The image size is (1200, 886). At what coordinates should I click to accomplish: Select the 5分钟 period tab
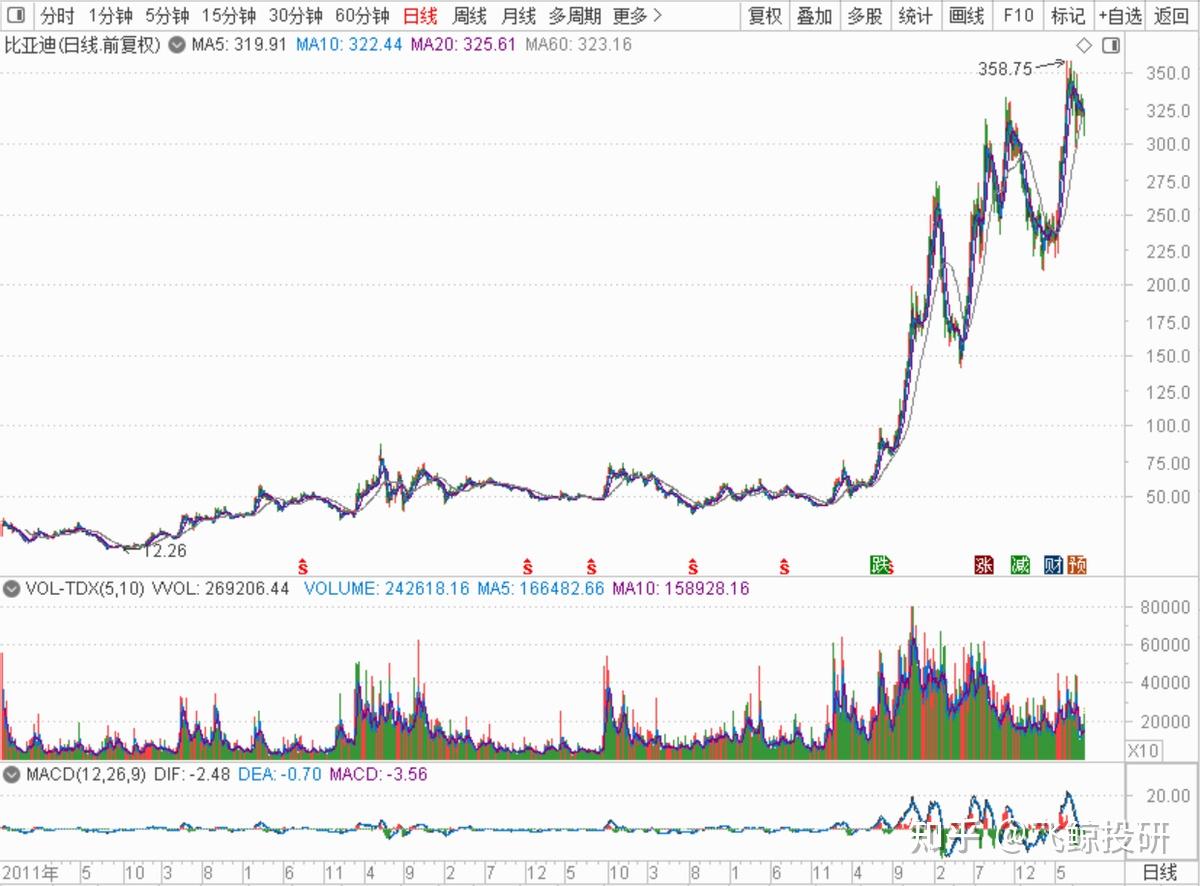[x=167, y=16]
